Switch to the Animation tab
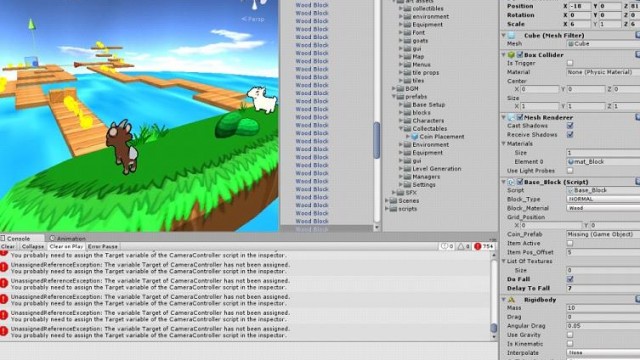 tap(68, 238)
